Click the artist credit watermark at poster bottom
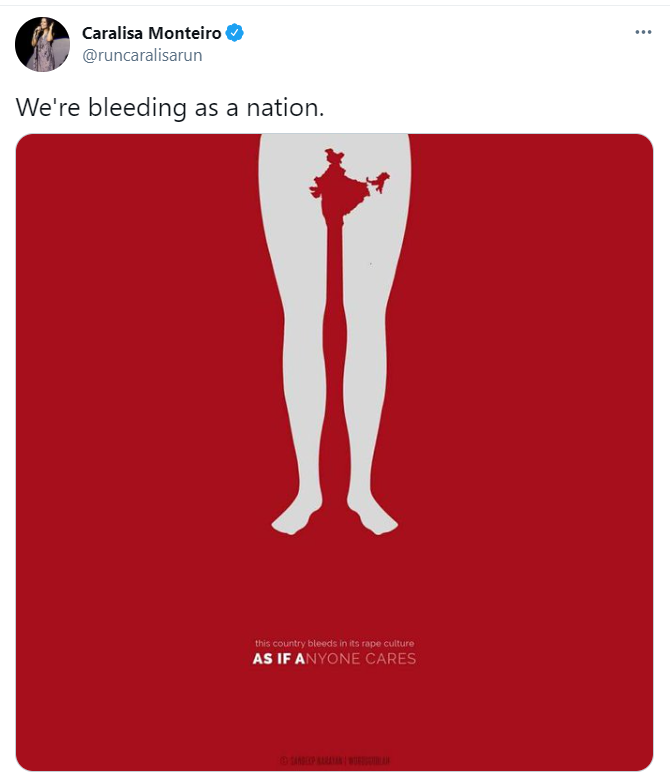 click(334, 761)
